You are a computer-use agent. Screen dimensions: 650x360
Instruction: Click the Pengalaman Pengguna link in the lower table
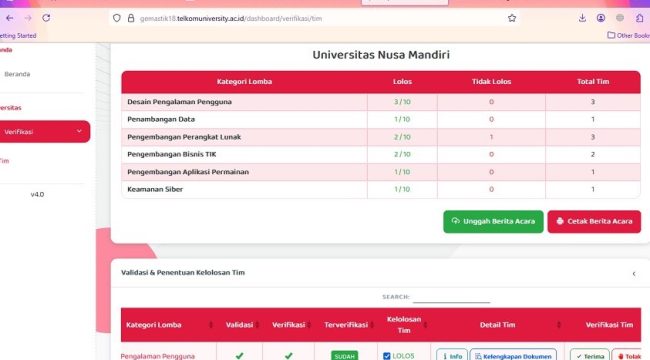158,356
